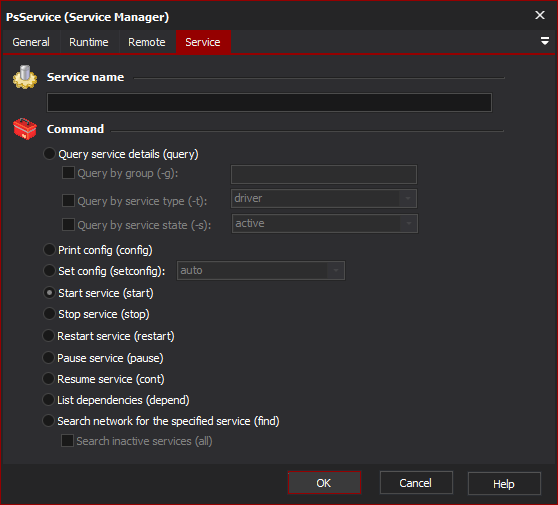The image size is (558, 505).
Task: Click the Service name gear icon
Action: coord(25,77)
